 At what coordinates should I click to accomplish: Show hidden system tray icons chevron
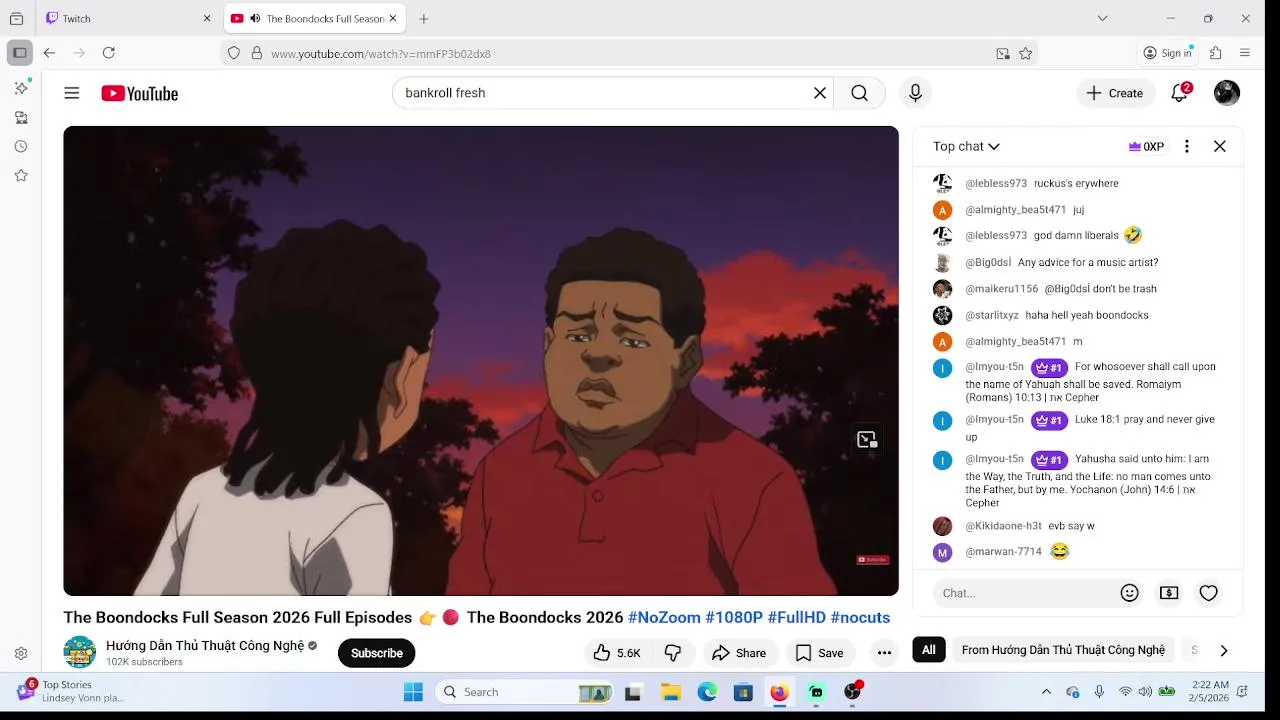coord(1046,692)
